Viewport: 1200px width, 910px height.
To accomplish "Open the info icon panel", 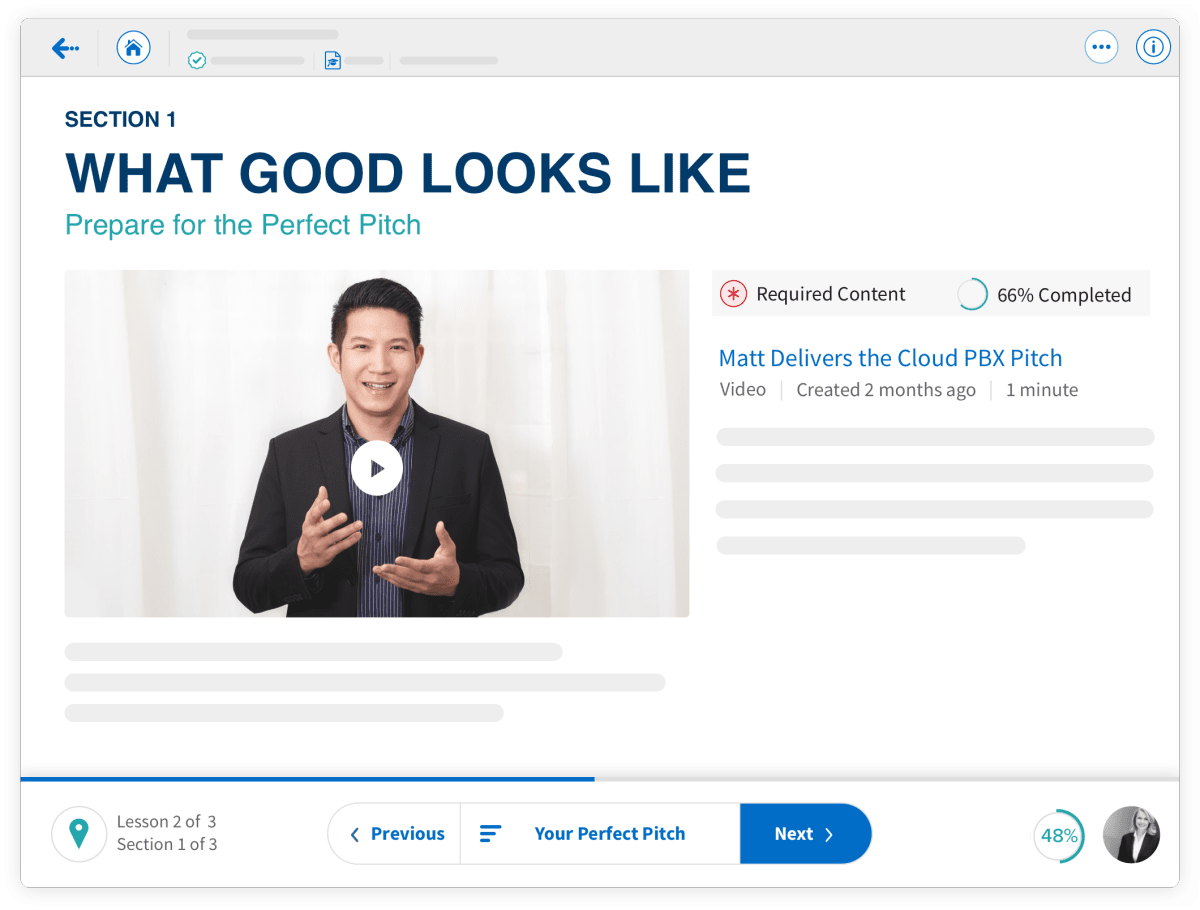I will click(1153, 47).
